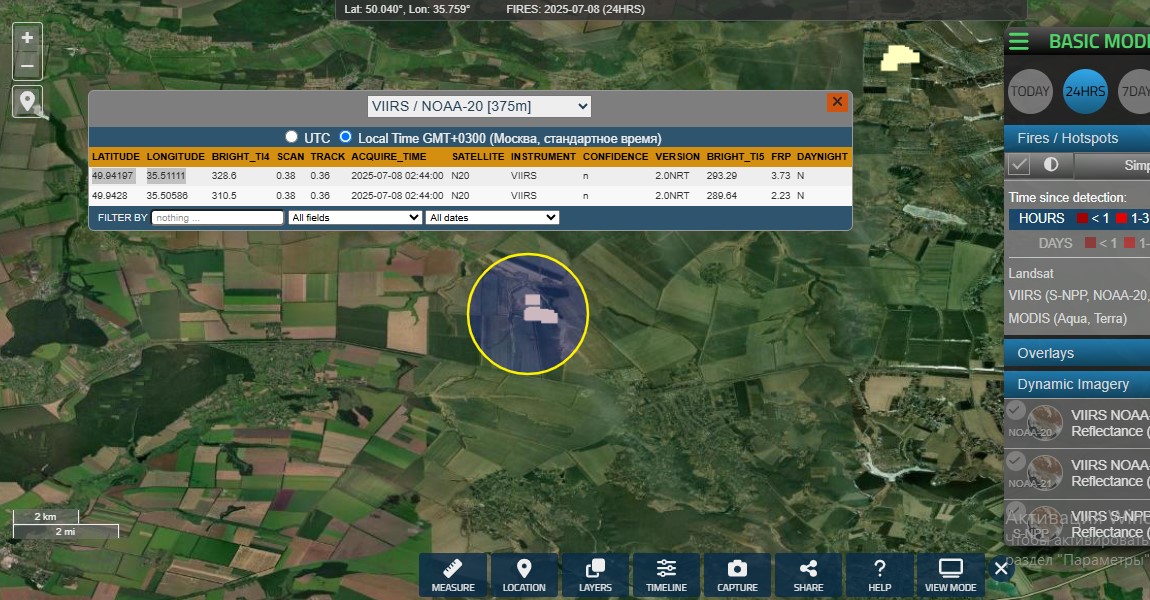Sort table by BRIGHT_TI4 column

click(241, 157)
